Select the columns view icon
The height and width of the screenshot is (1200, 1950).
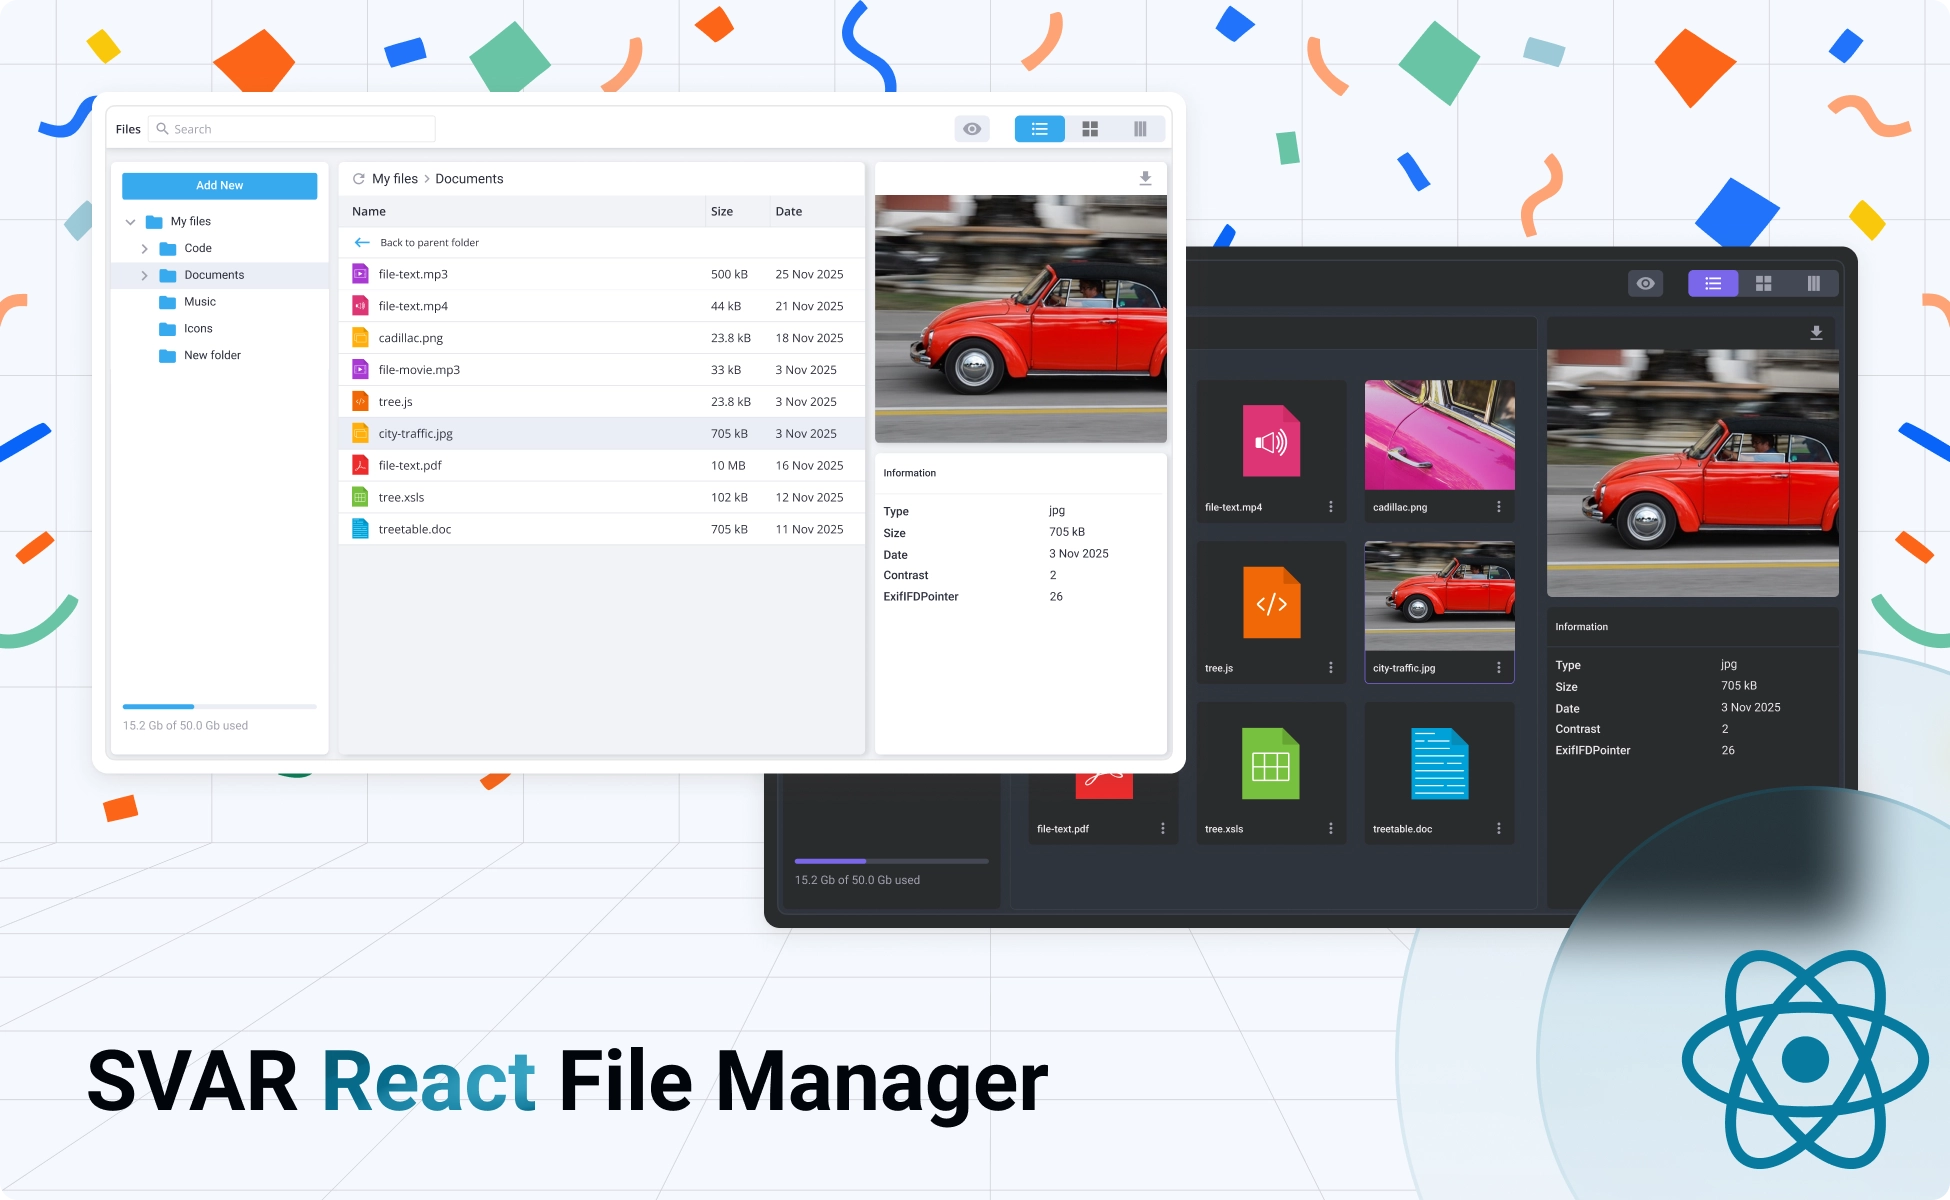point(1139,128)
